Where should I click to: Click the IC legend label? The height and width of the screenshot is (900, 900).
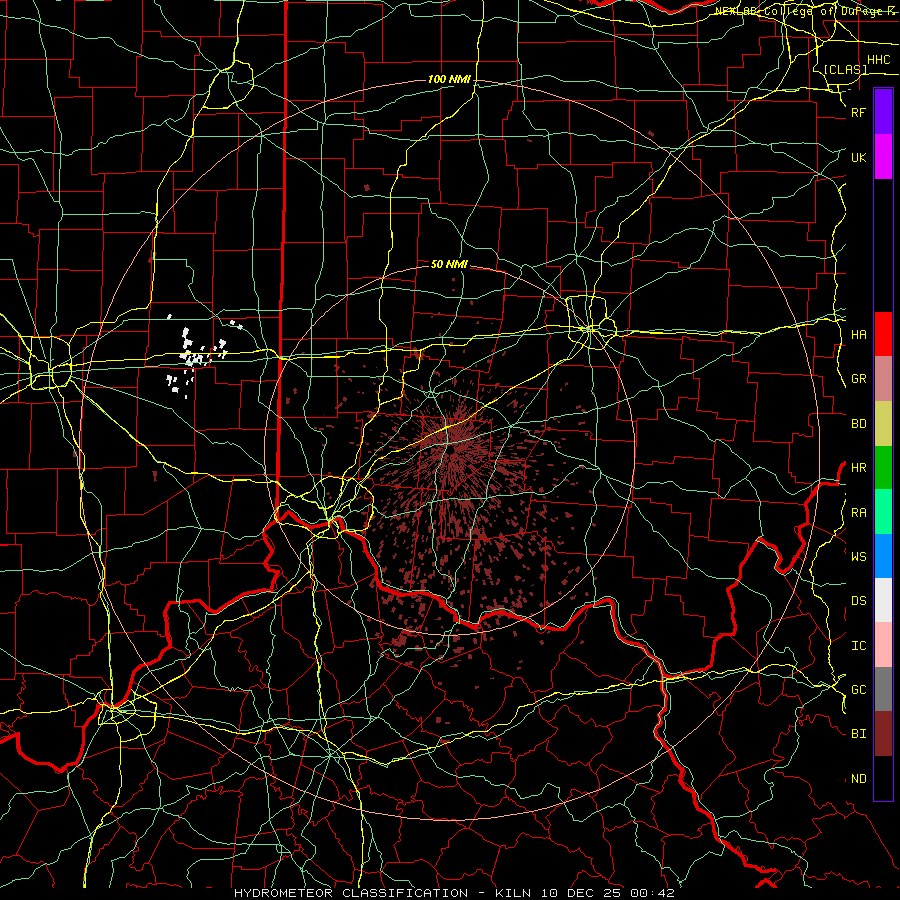click(858, 646)
